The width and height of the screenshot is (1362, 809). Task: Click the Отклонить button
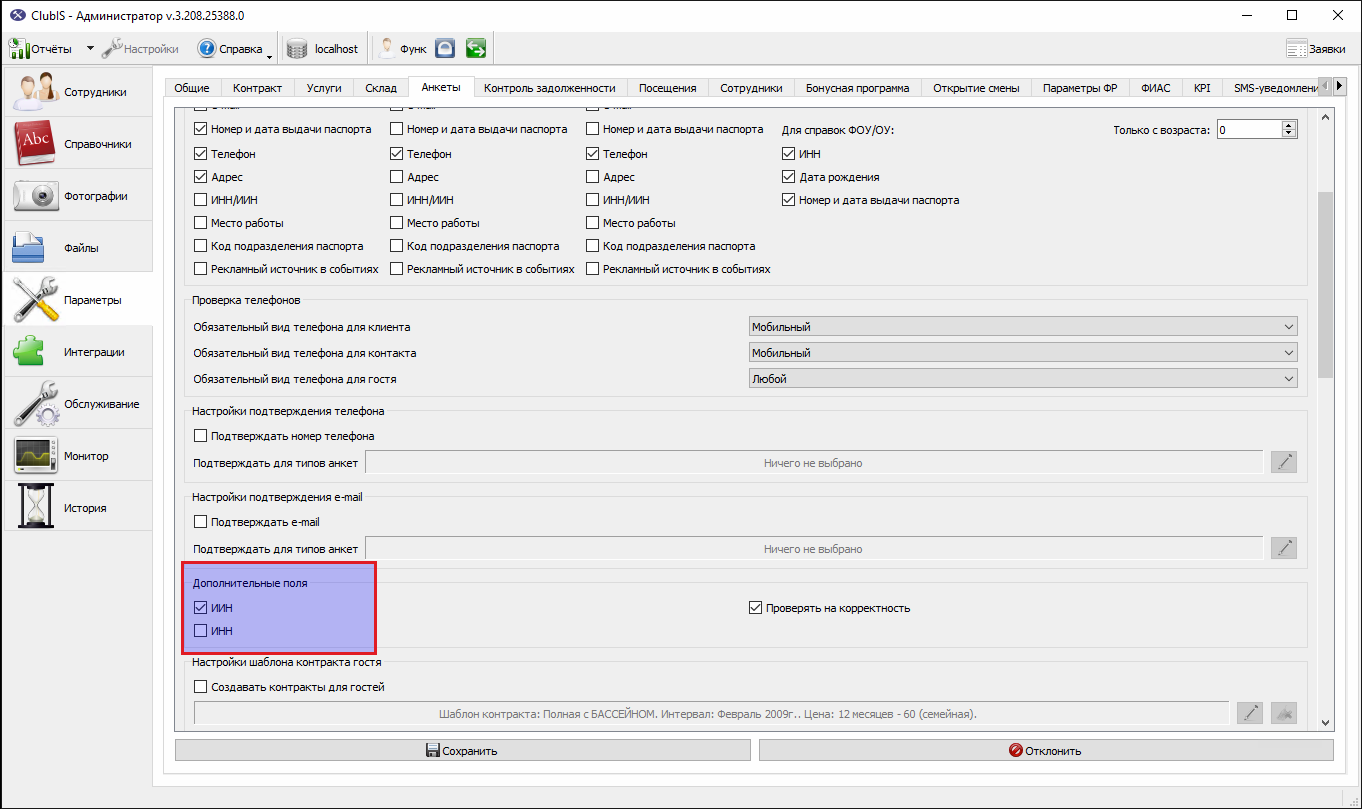coord(1046,751)
